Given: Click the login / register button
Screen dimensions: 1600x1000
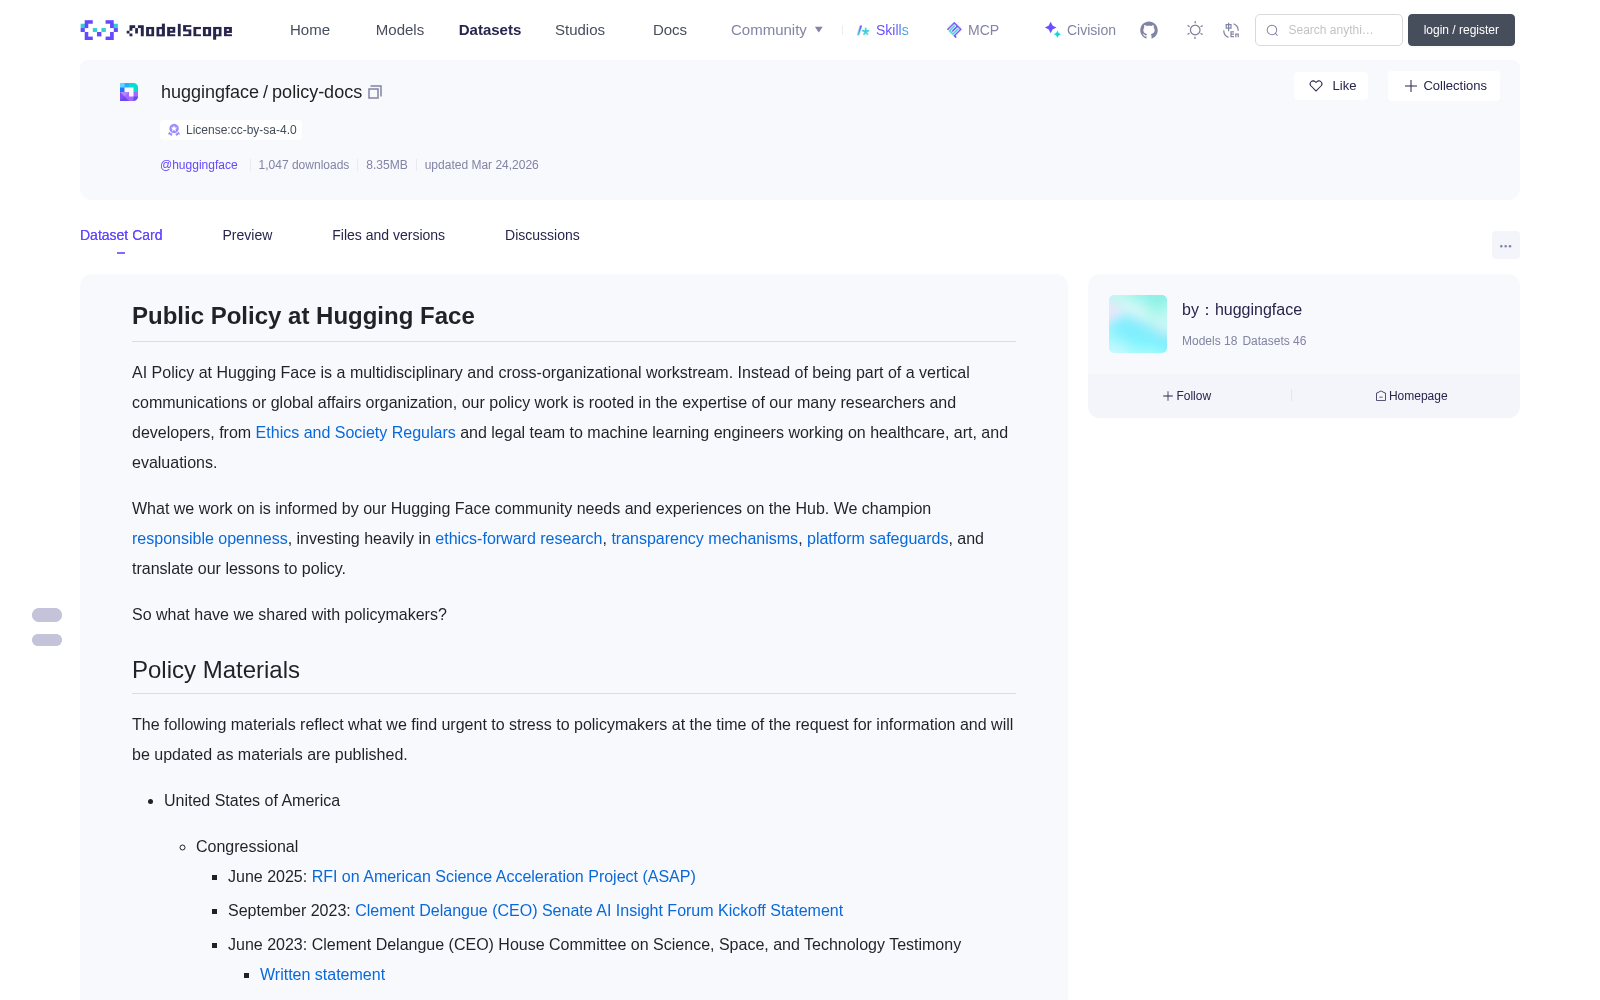Looking at the screenshot, I should [1461, 30].
